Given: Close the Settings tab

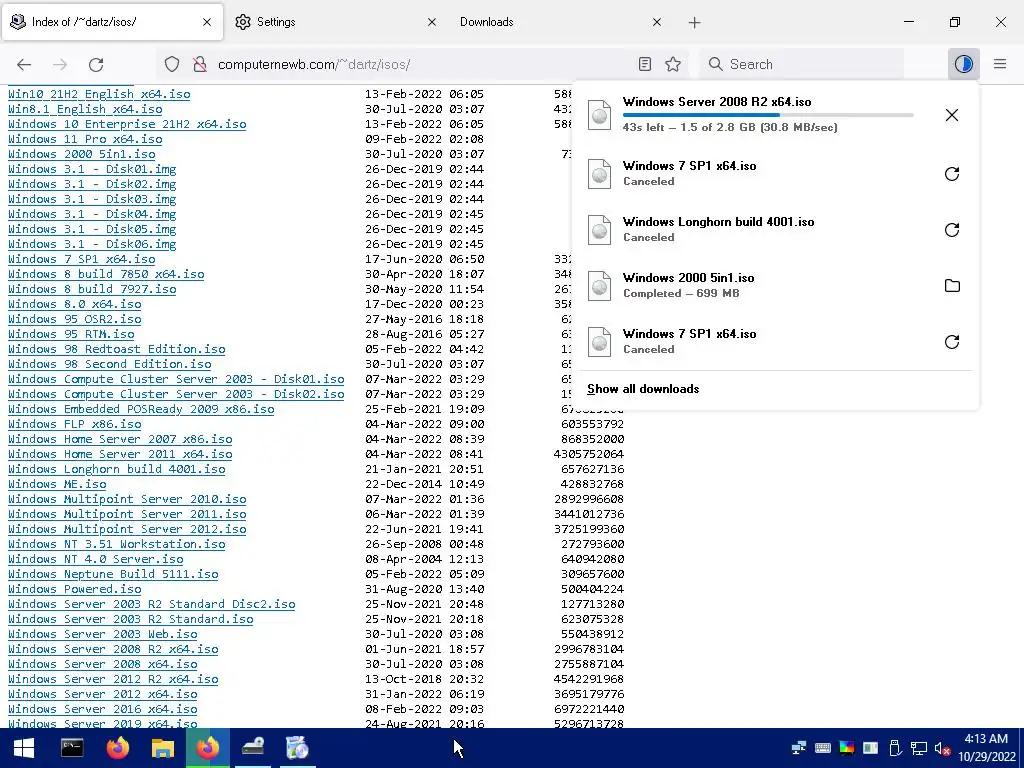Looking at the screenshot, I should tap(432, 22).
